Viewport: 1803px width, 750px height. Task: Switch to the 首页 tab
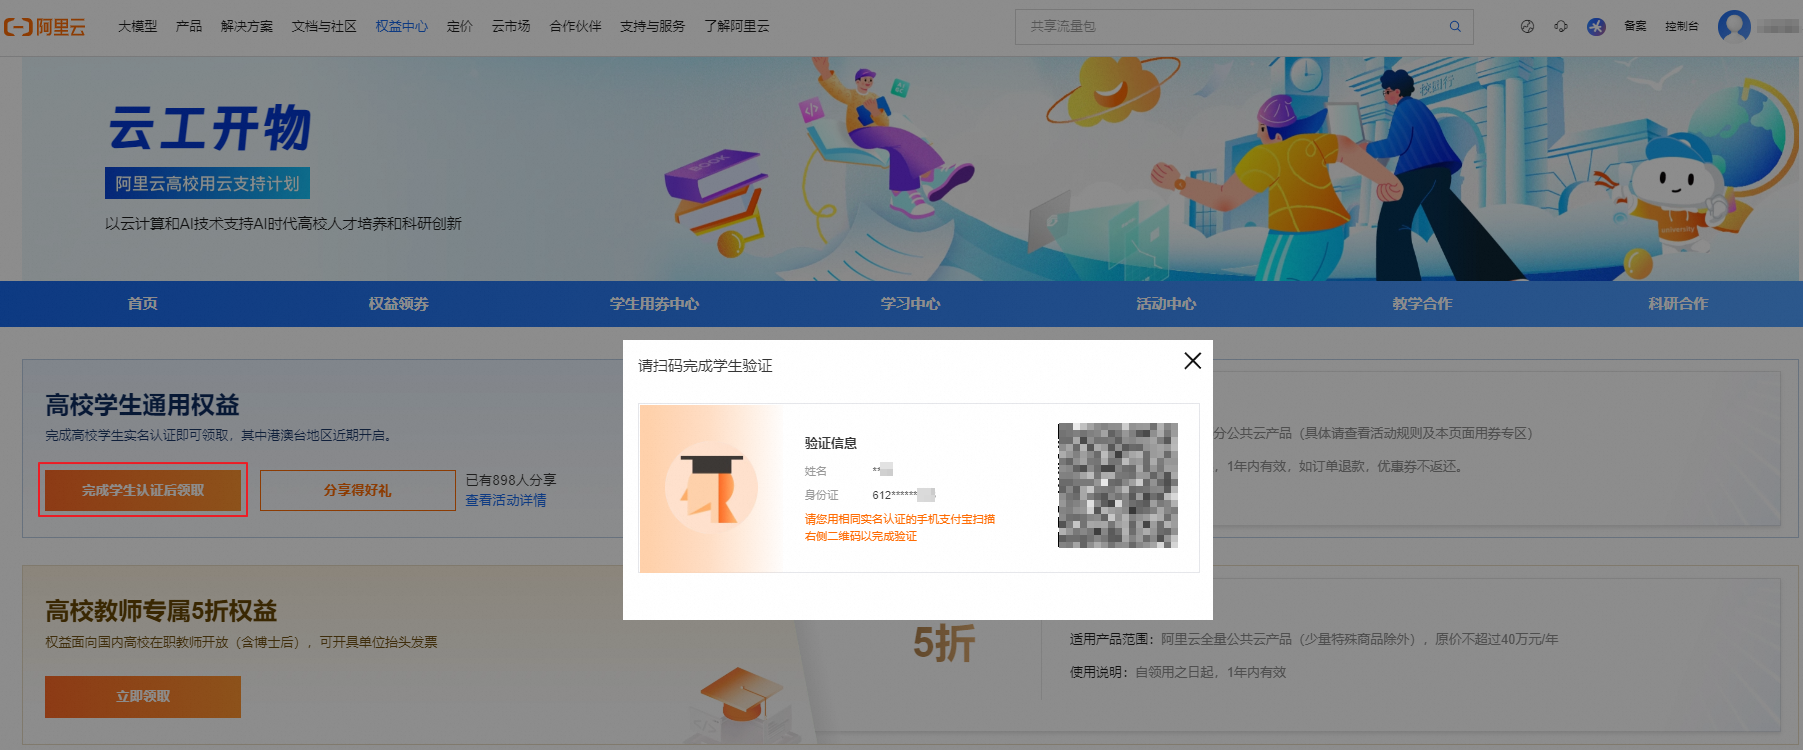point(142,304)
